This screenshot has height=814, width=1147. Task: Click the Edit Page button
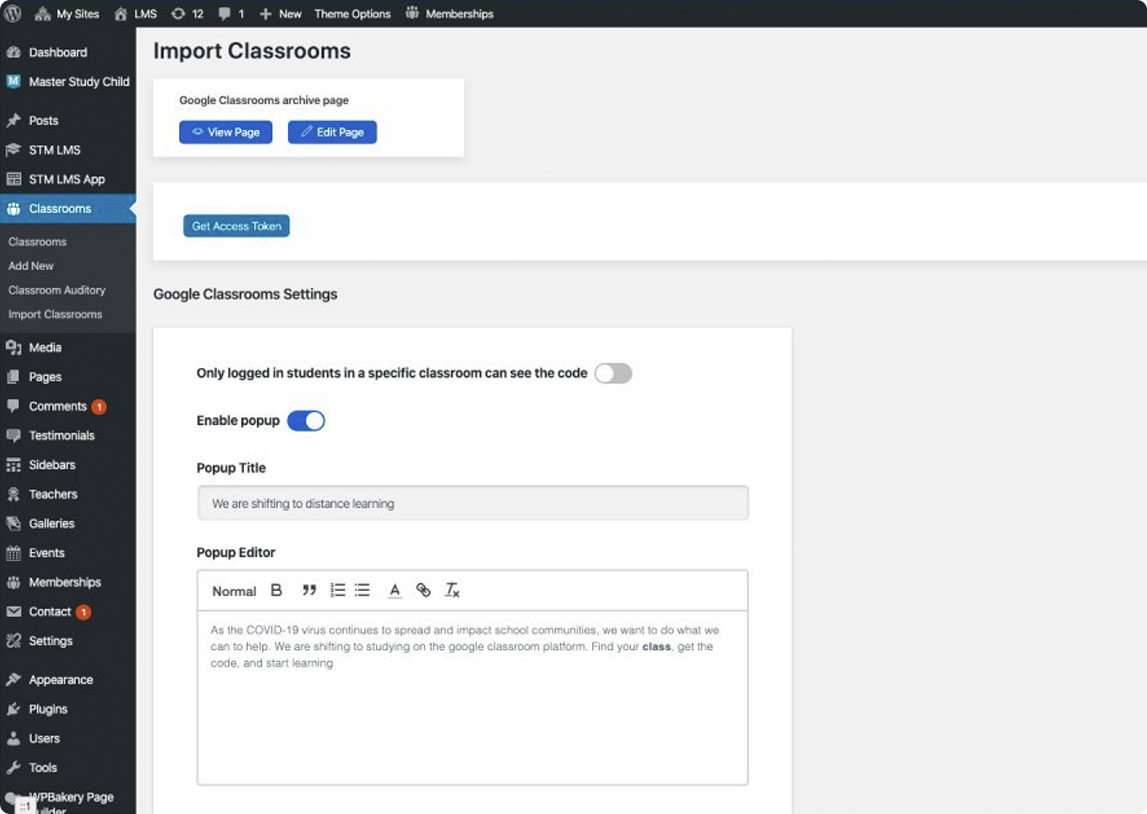click(332, 132)
